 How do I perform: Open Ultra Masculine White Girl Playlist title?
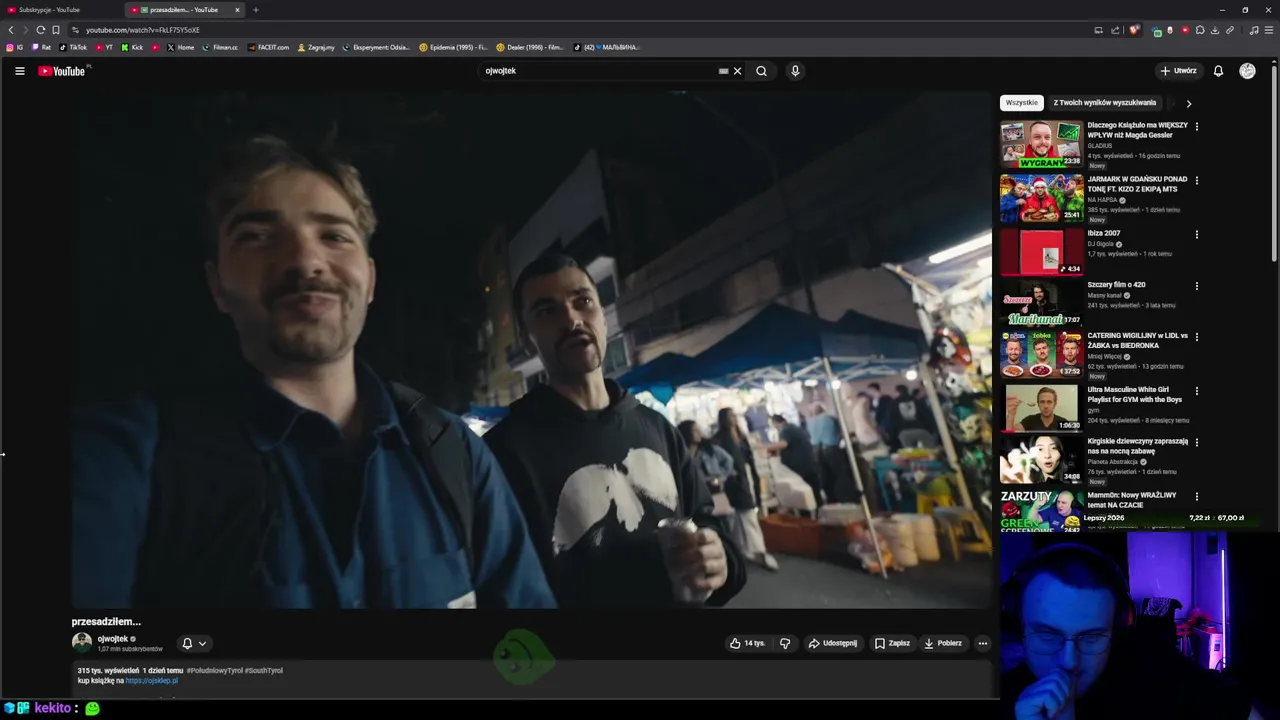(1135, 395)
